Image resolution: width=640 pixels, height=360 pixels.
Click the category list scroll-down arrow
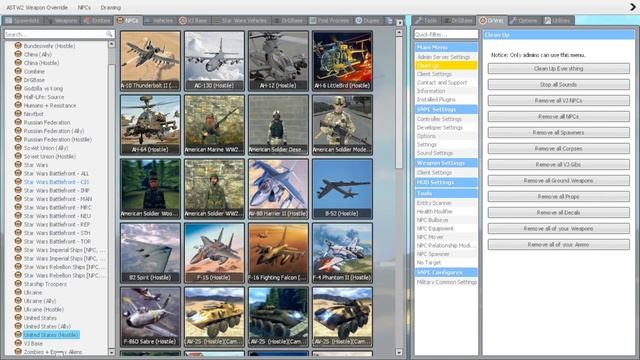(111, 352)
